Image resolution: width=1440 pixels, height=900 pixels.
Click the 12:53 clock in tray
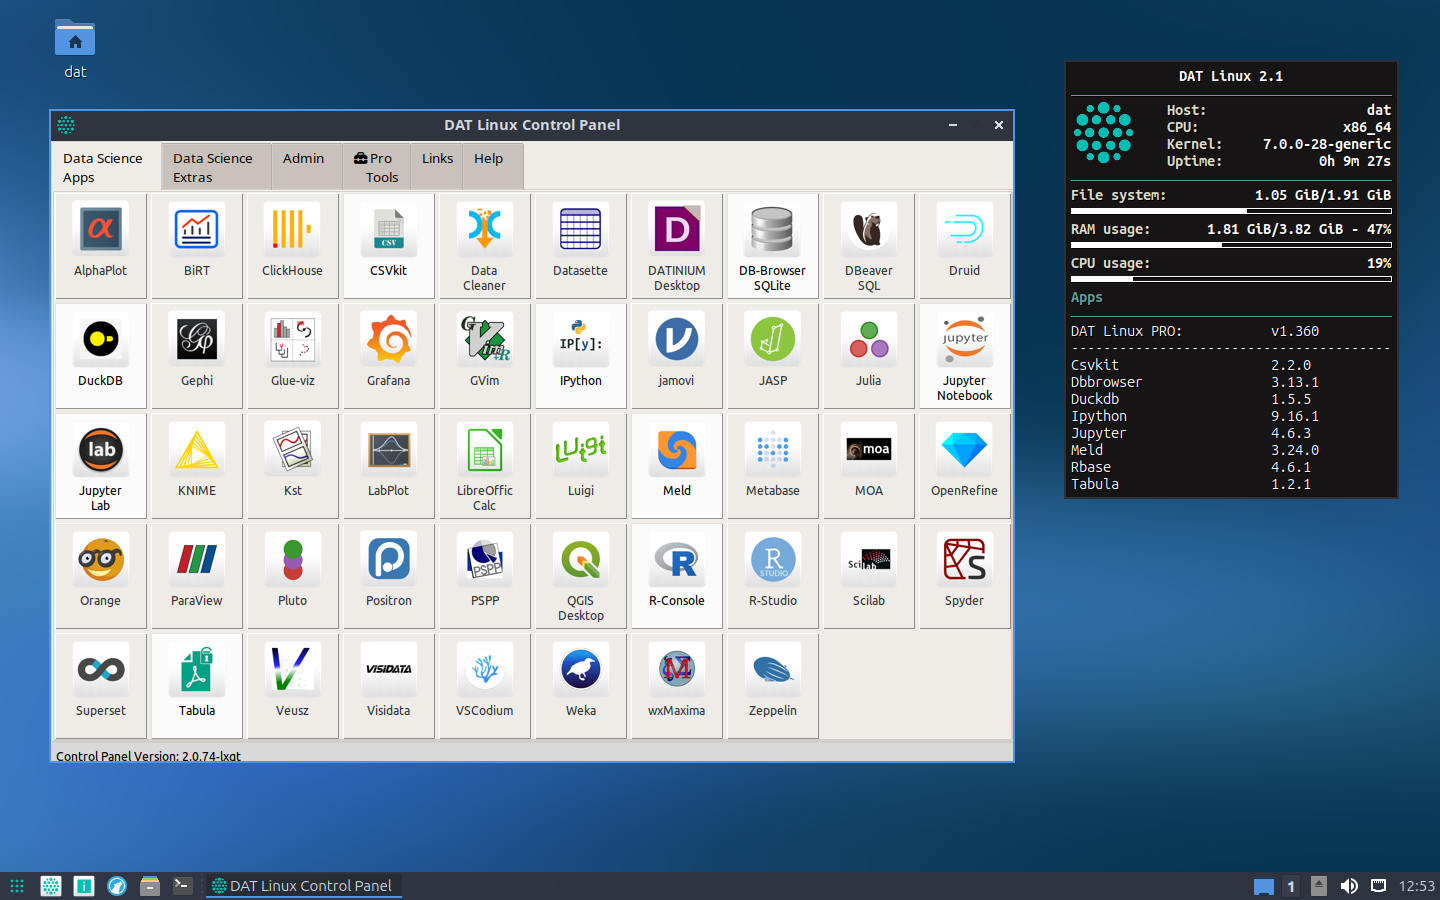click(1416, 886)
